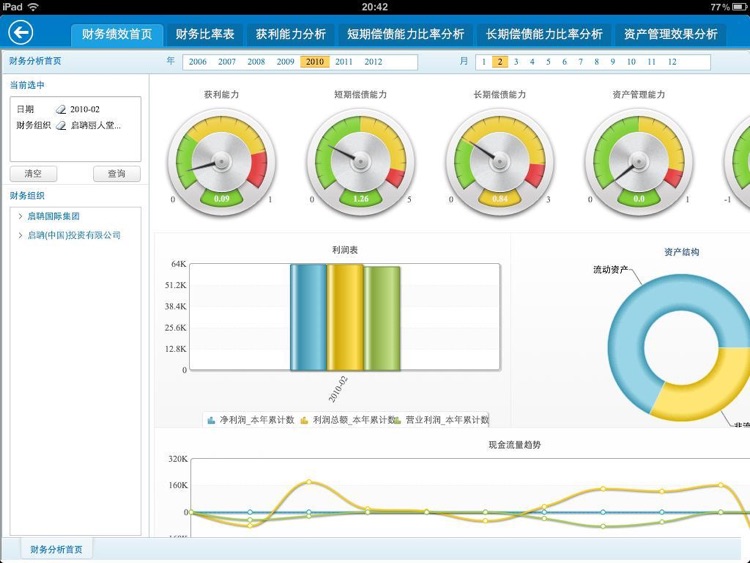The width and height of the screenshot is (750, 563).
Task: Click the 0.0 gauge value
Action: point(639,199)
